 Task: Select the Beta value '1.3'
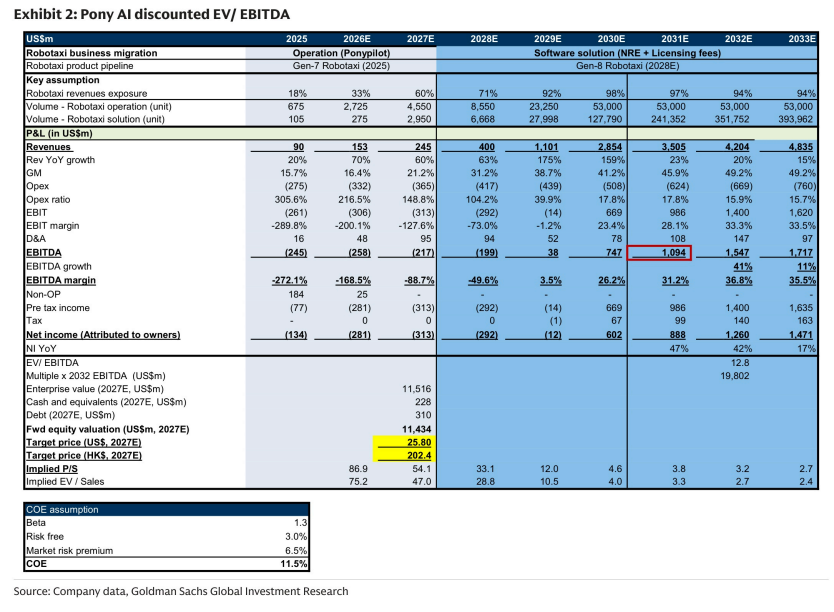pos(301,523)
